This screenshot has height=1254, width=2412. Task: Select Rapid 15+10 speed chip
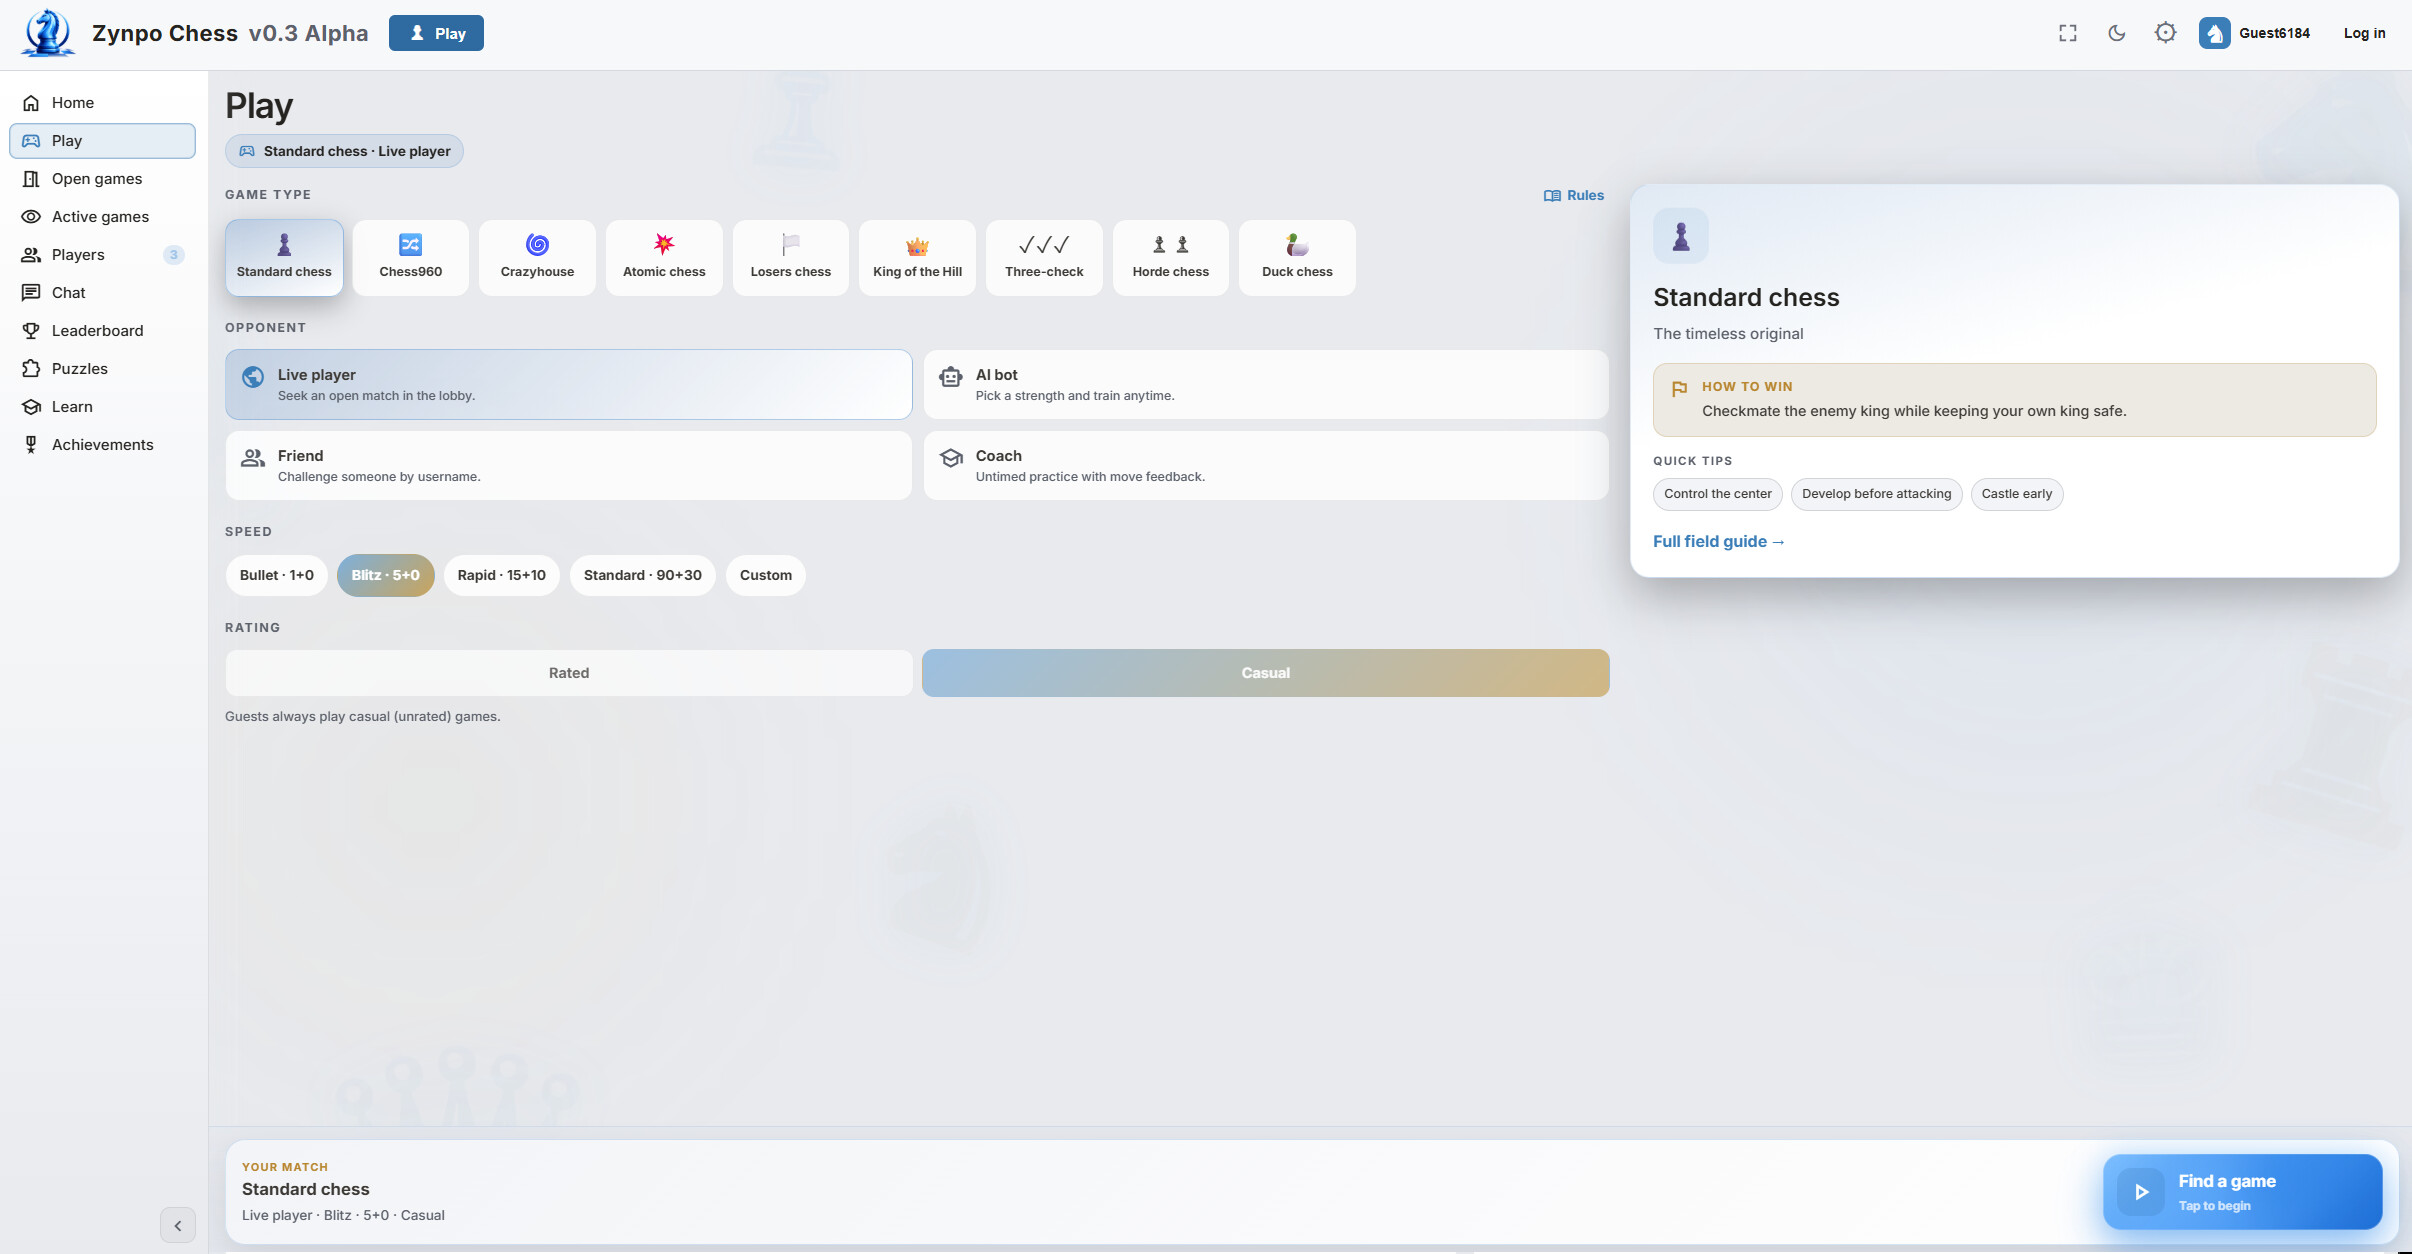501,575
